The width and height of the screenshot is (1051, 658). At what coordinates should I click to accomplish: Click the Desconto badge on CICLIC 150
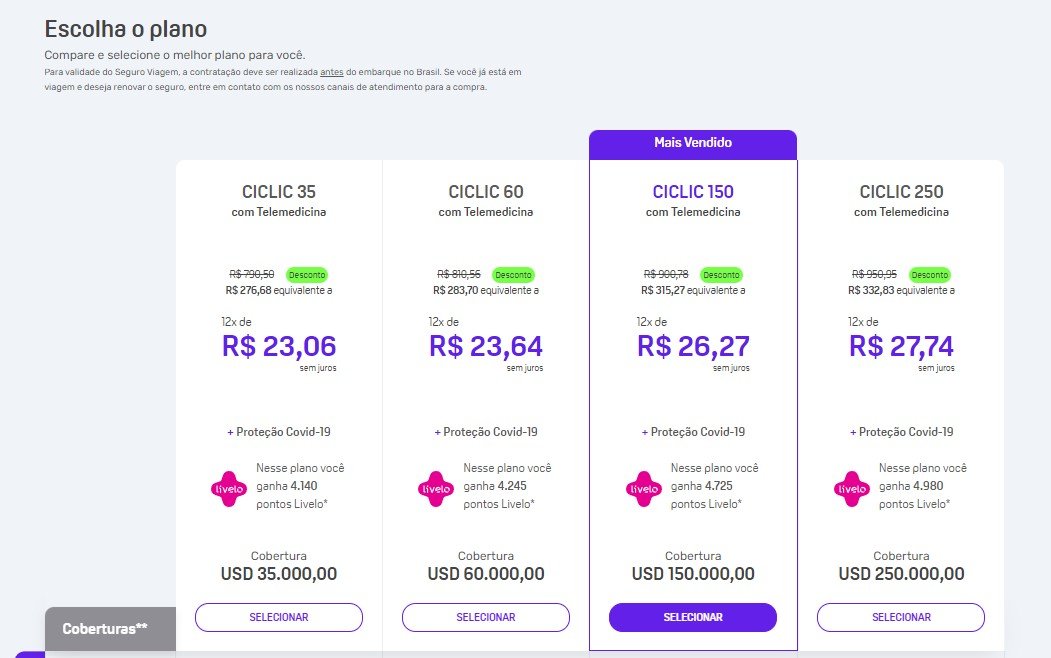[721, 275]
